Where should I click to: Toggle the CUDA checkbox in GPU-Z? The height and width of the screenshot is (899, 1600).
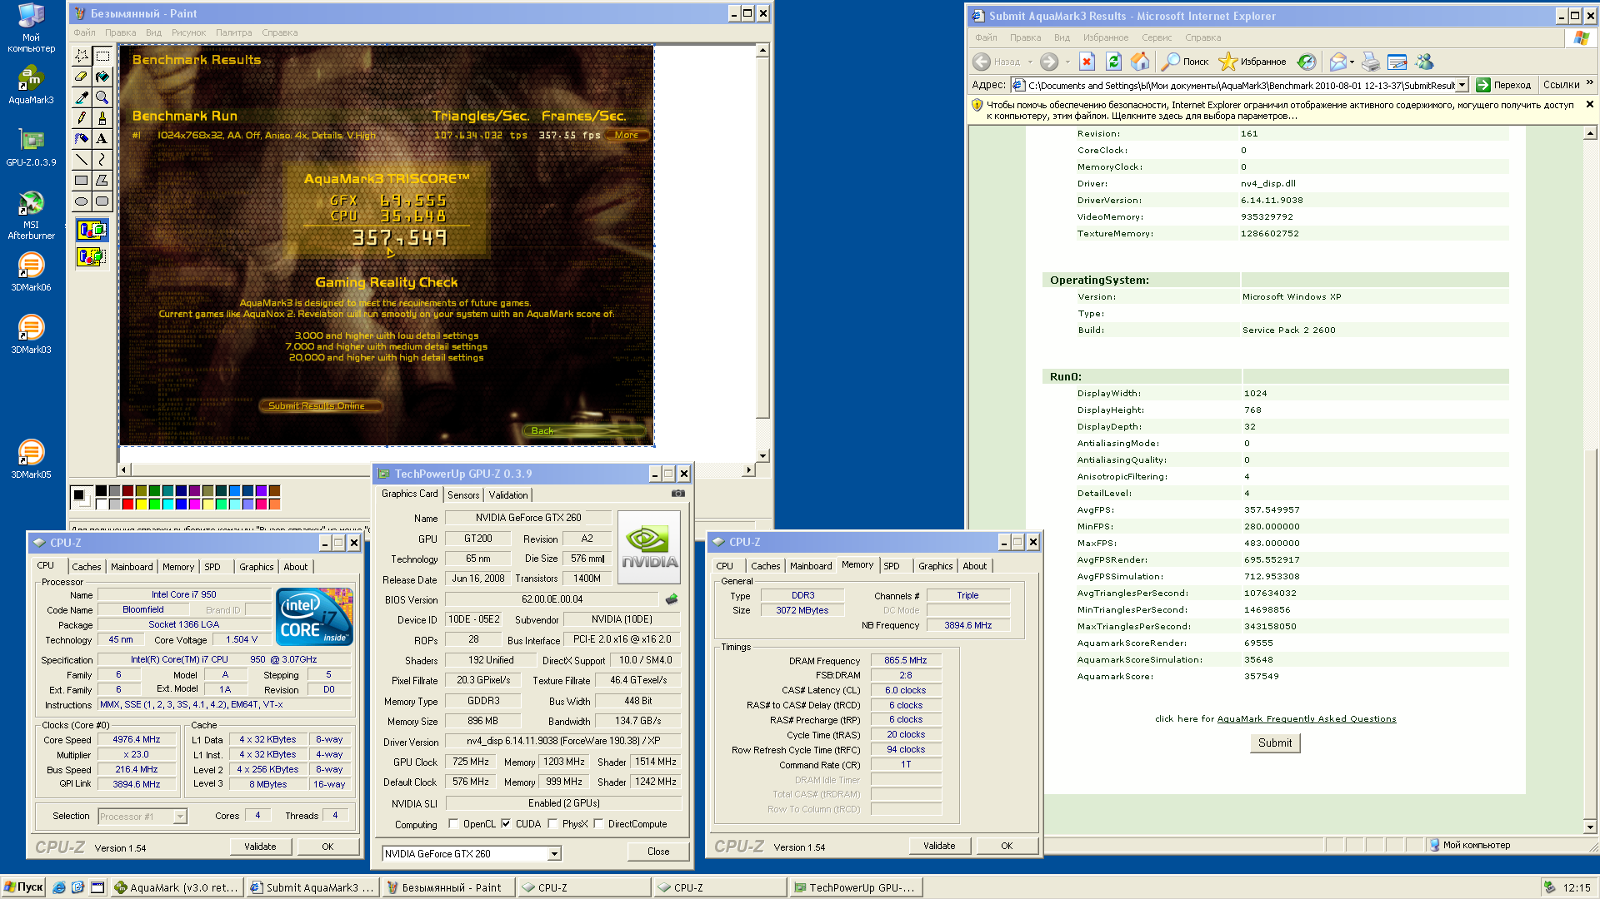(506, 824)
